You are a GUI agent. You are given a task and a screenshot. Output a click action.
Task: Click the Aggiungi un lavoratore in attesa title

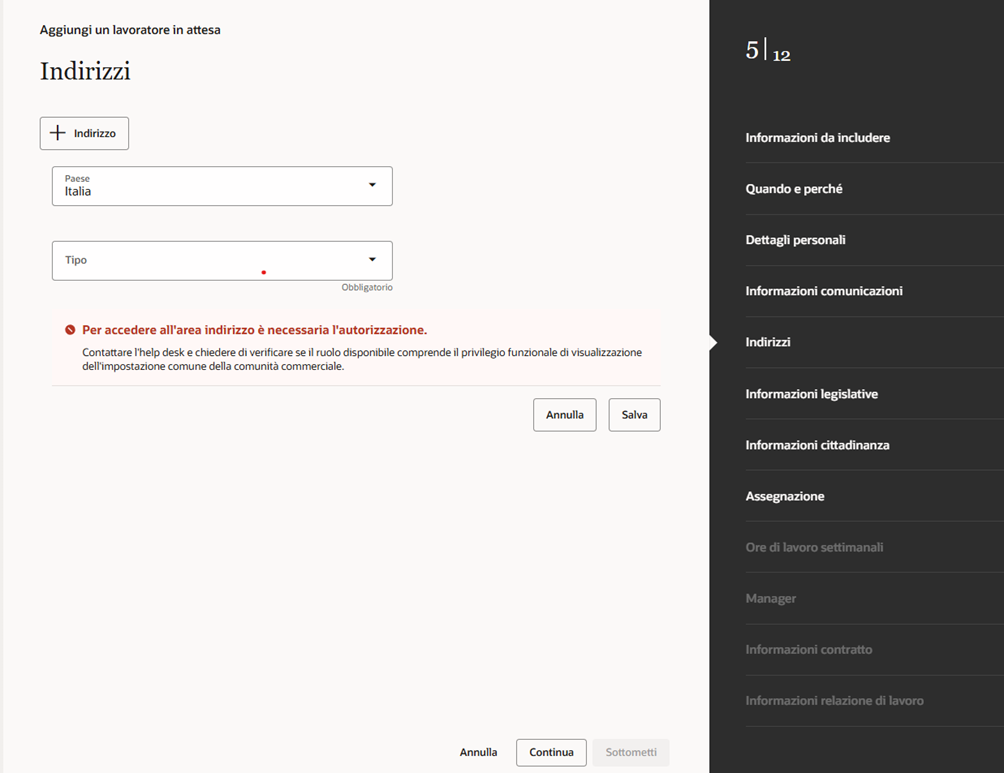coord(130,29)
